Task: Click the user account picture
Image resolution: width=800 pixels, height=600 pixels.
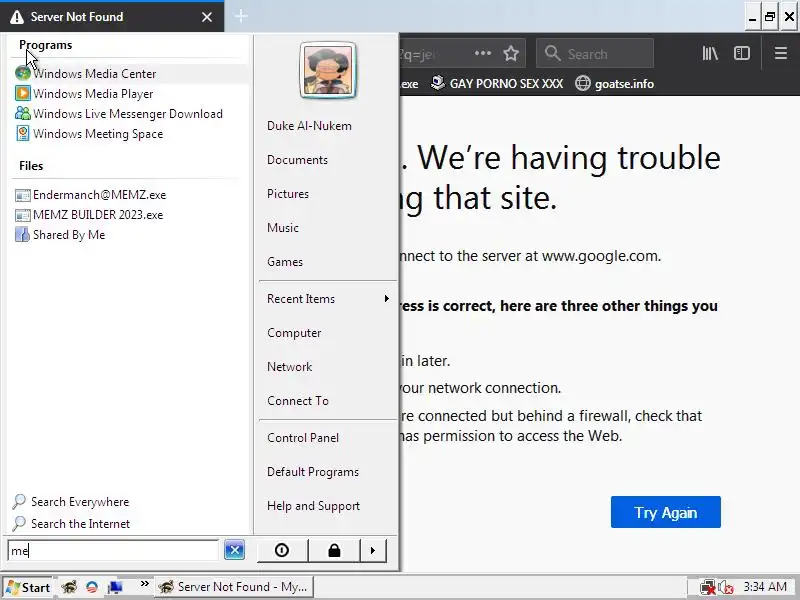Action: click(328, 70)
